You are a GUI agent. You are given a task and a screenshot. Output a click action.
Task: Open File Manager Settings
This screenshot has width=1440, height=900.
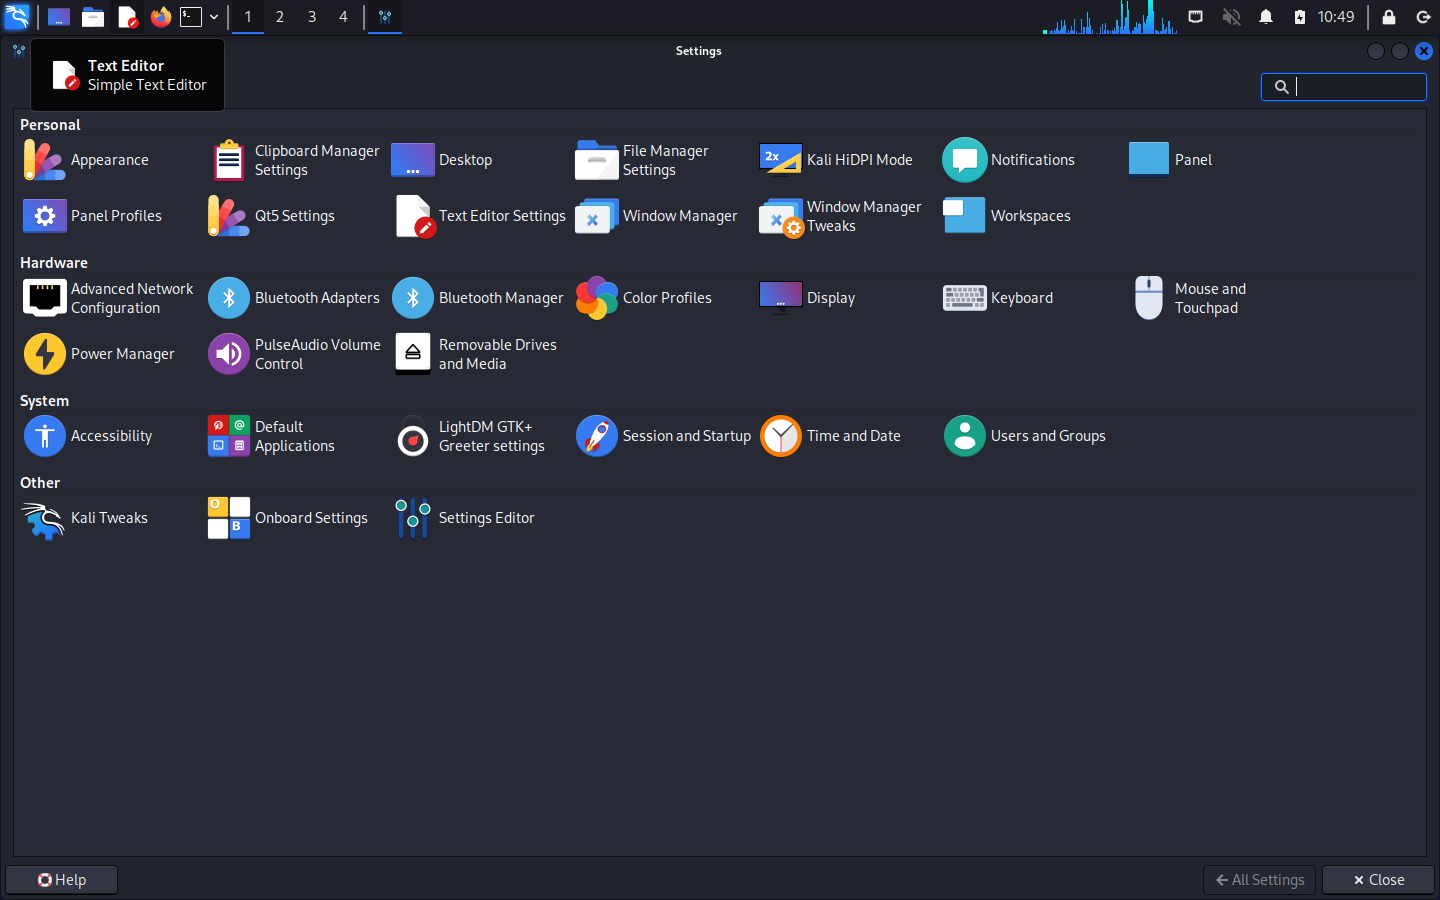click(x=642, y=160)
